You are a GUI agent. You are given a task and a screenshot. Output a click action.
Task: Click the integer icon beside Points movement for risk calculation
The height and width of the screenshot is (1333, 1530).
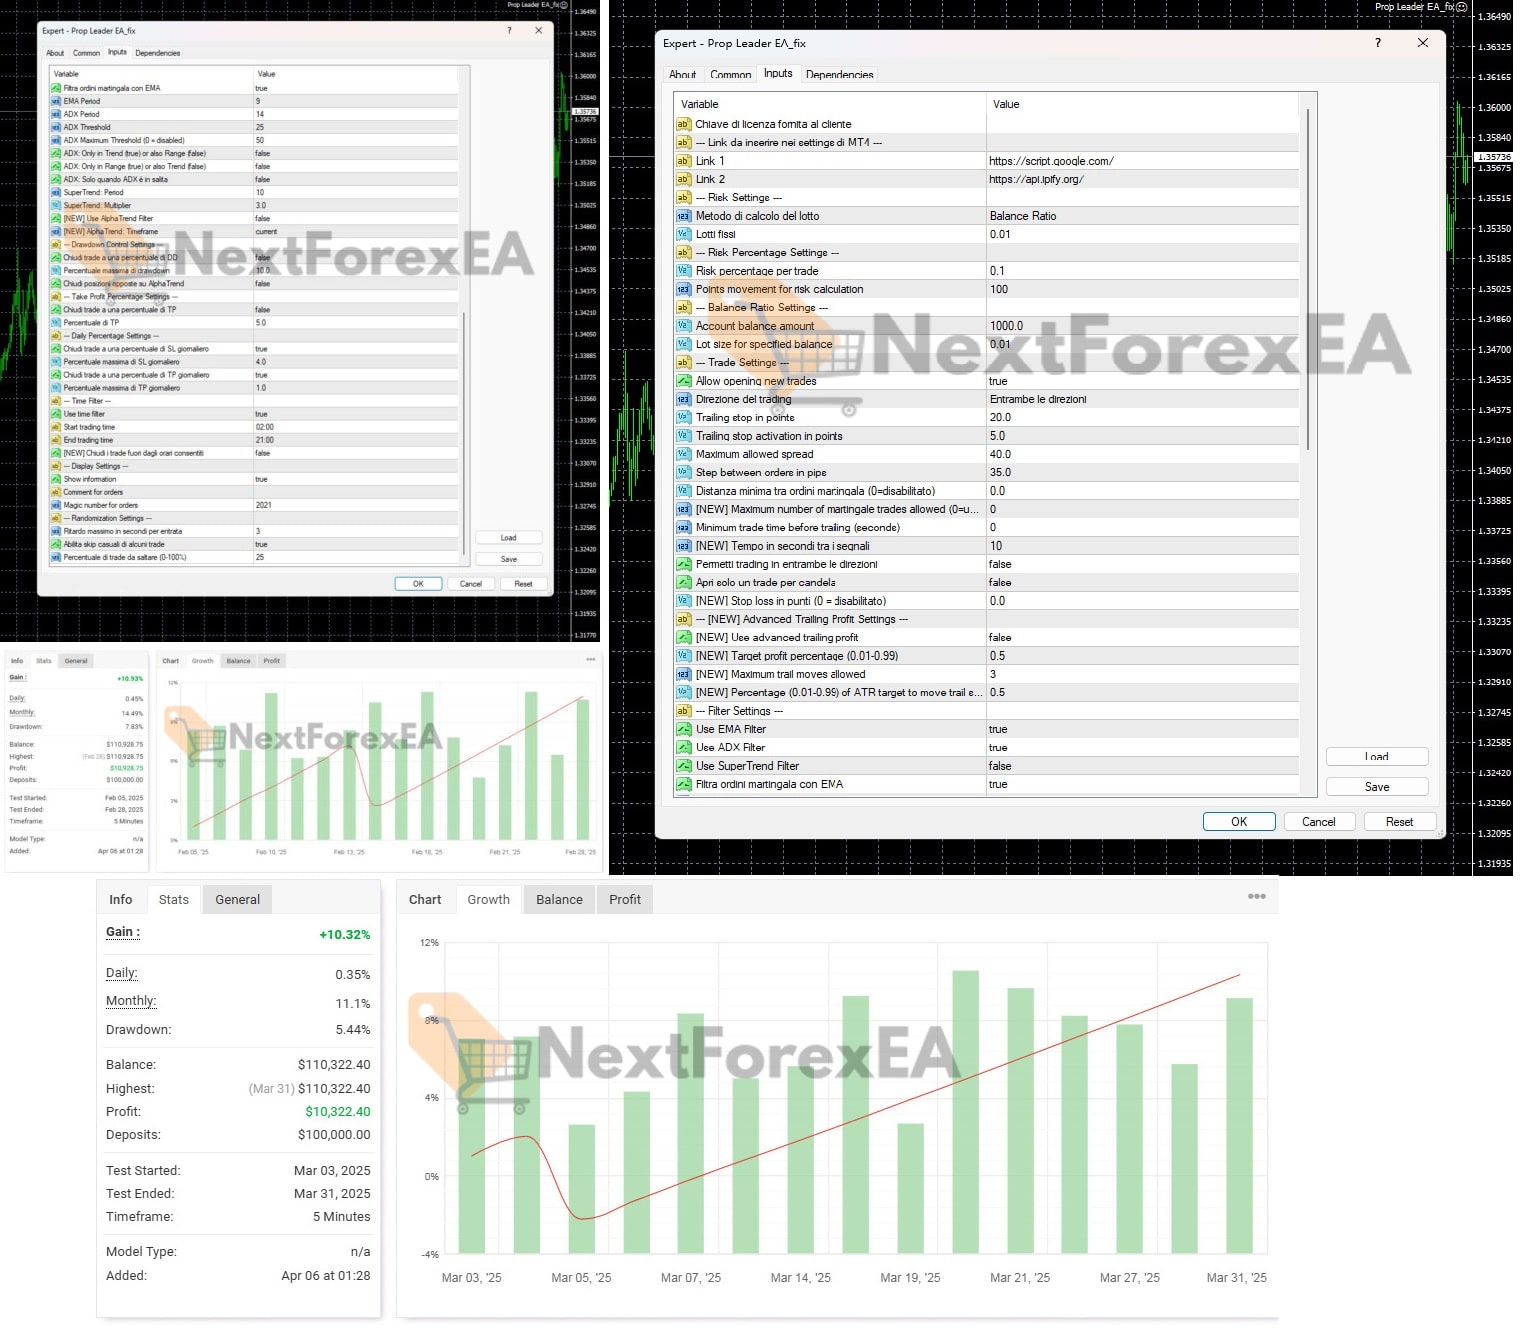point(684,289)
